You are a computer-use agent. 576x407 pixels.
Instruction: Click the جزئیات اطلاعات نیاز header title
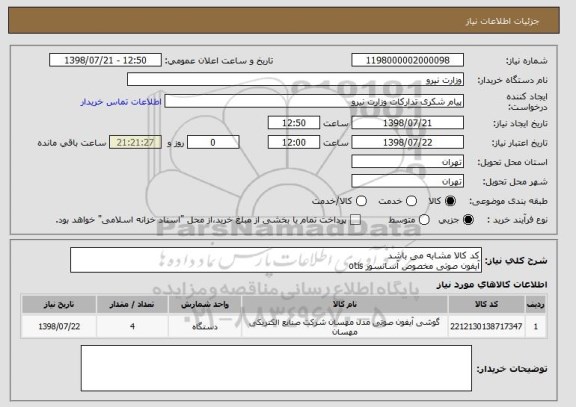pyautogui.click(x=502, y=21)
